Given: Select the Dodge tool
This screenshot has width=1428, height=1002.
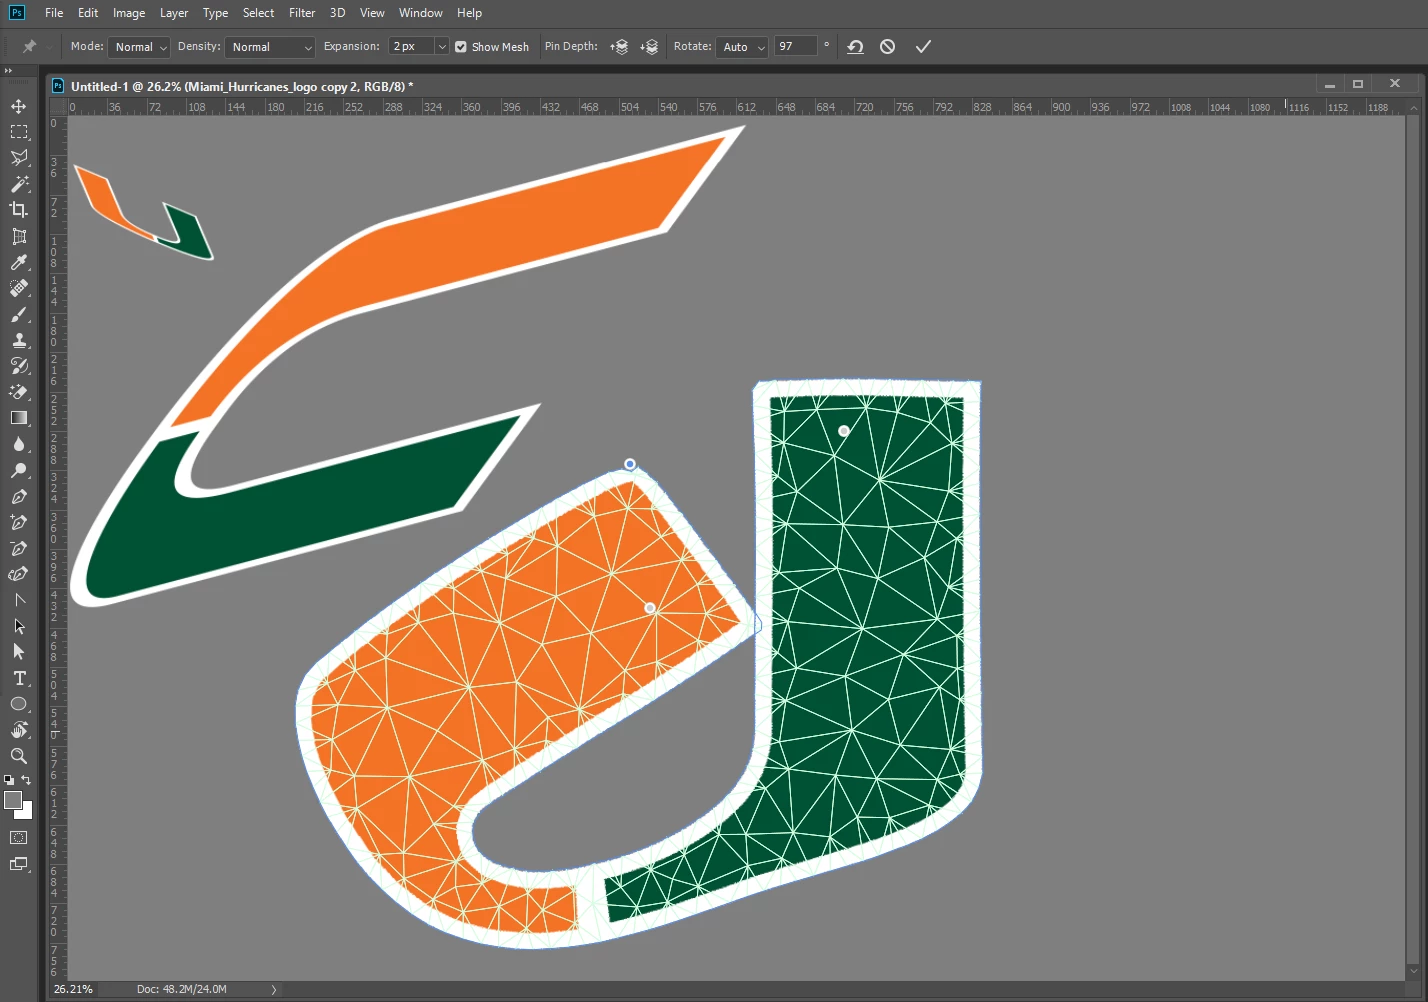Looking at the screenshot, I should click(19, 470).
